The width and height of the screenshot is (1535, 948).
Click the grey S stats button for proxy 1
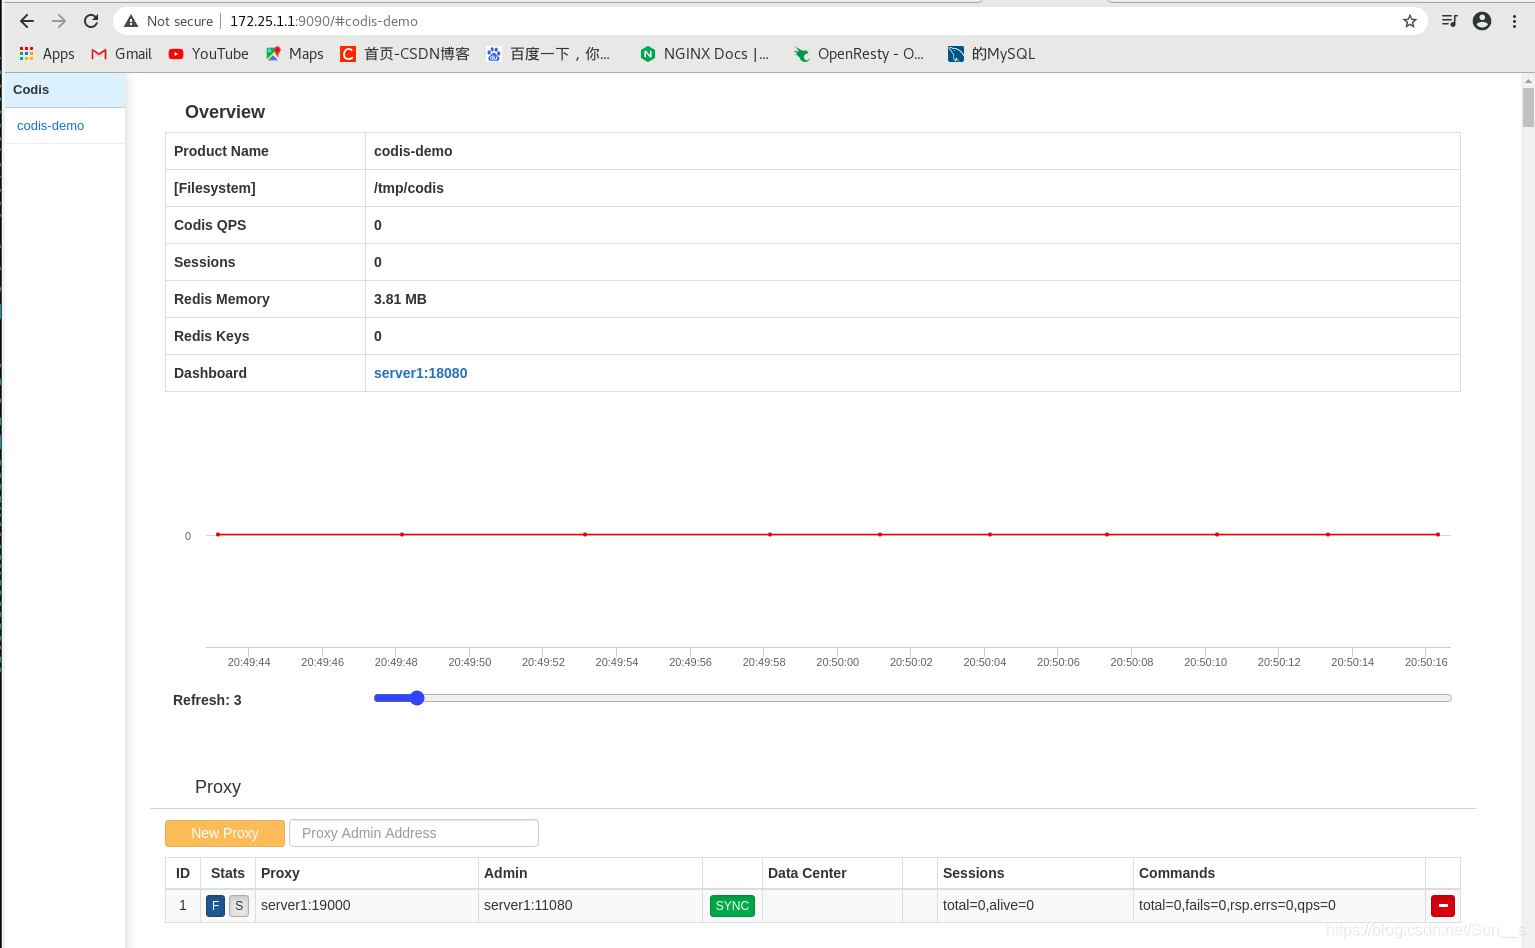point(239,906)
